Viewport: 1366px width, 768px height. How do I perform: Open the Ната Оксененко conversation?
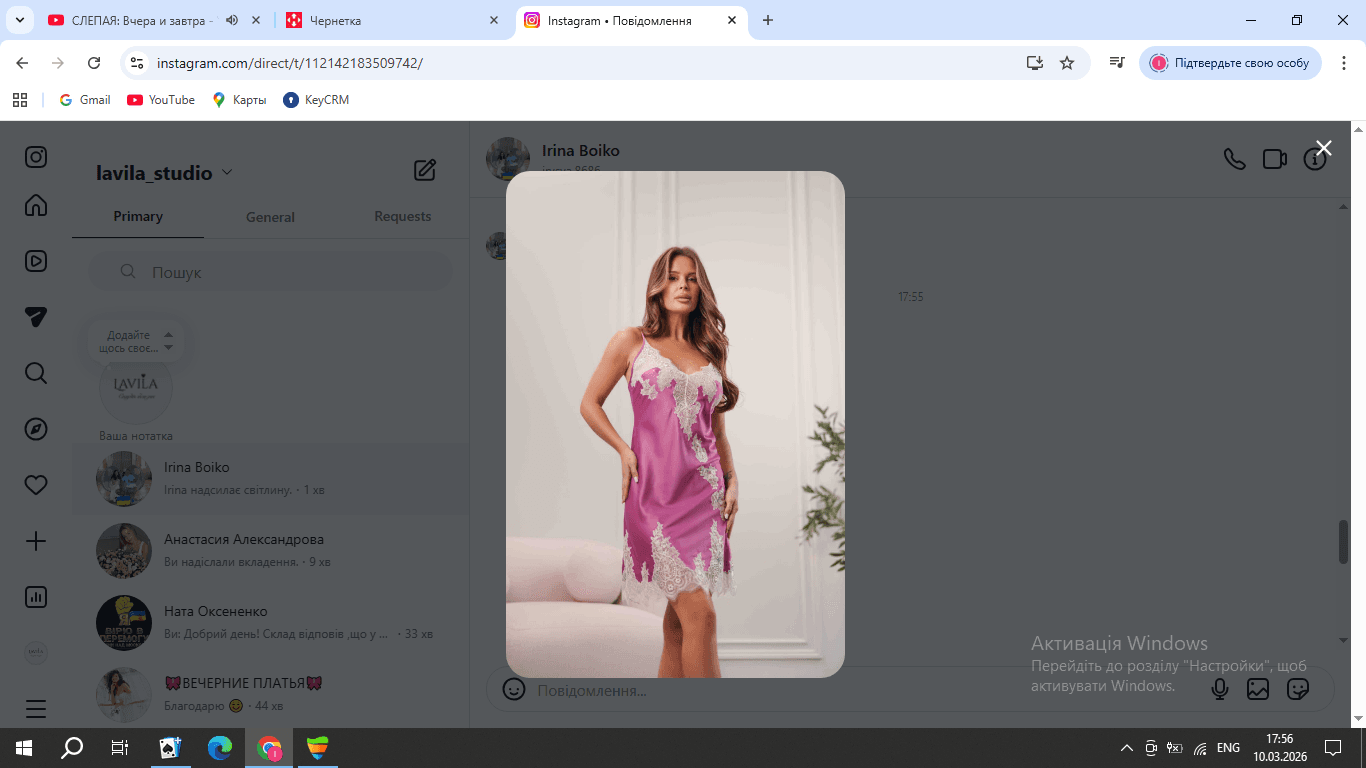tap(271, 622)
